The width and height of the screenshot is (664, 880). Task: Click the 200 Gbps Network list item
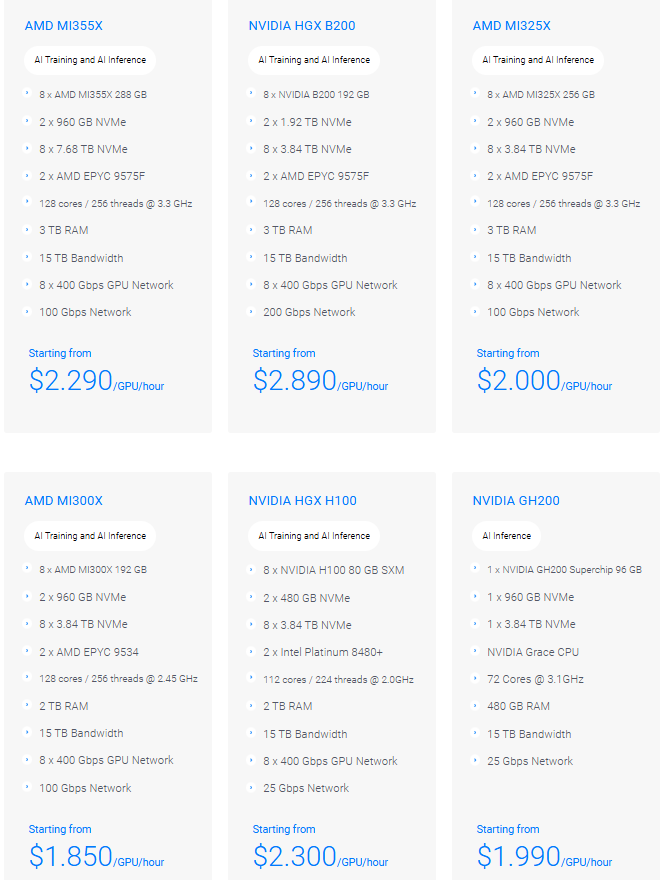click(309, 312)
